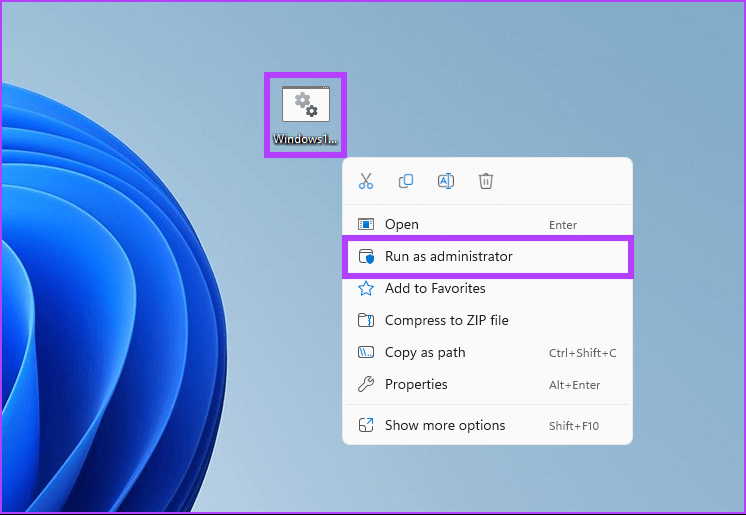This screenshot has height=515, width=746.
Task: Select Run as administrator
Action: (448, 257)
